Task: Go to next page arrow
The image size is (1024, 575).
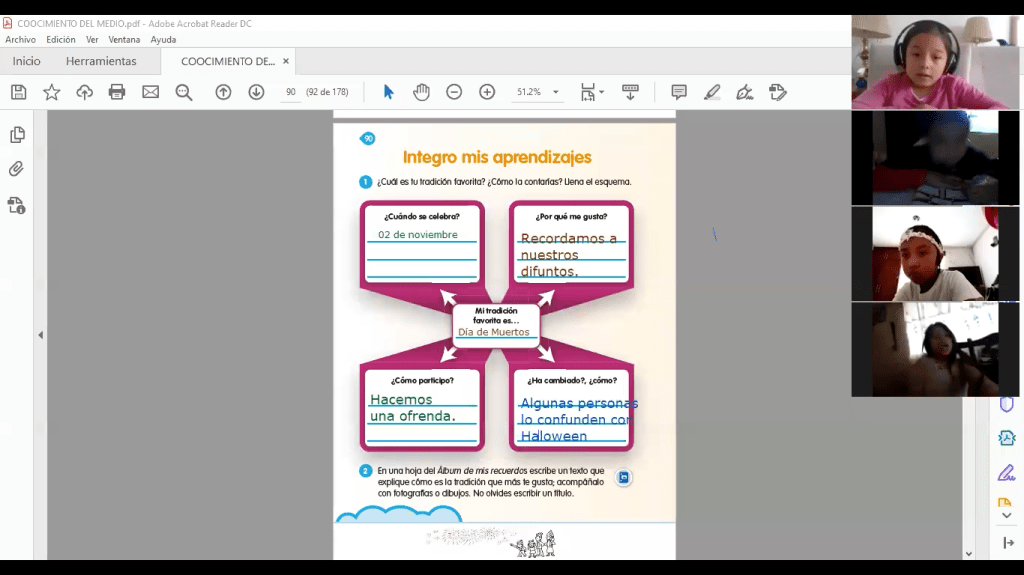Action: pos(256,92)
